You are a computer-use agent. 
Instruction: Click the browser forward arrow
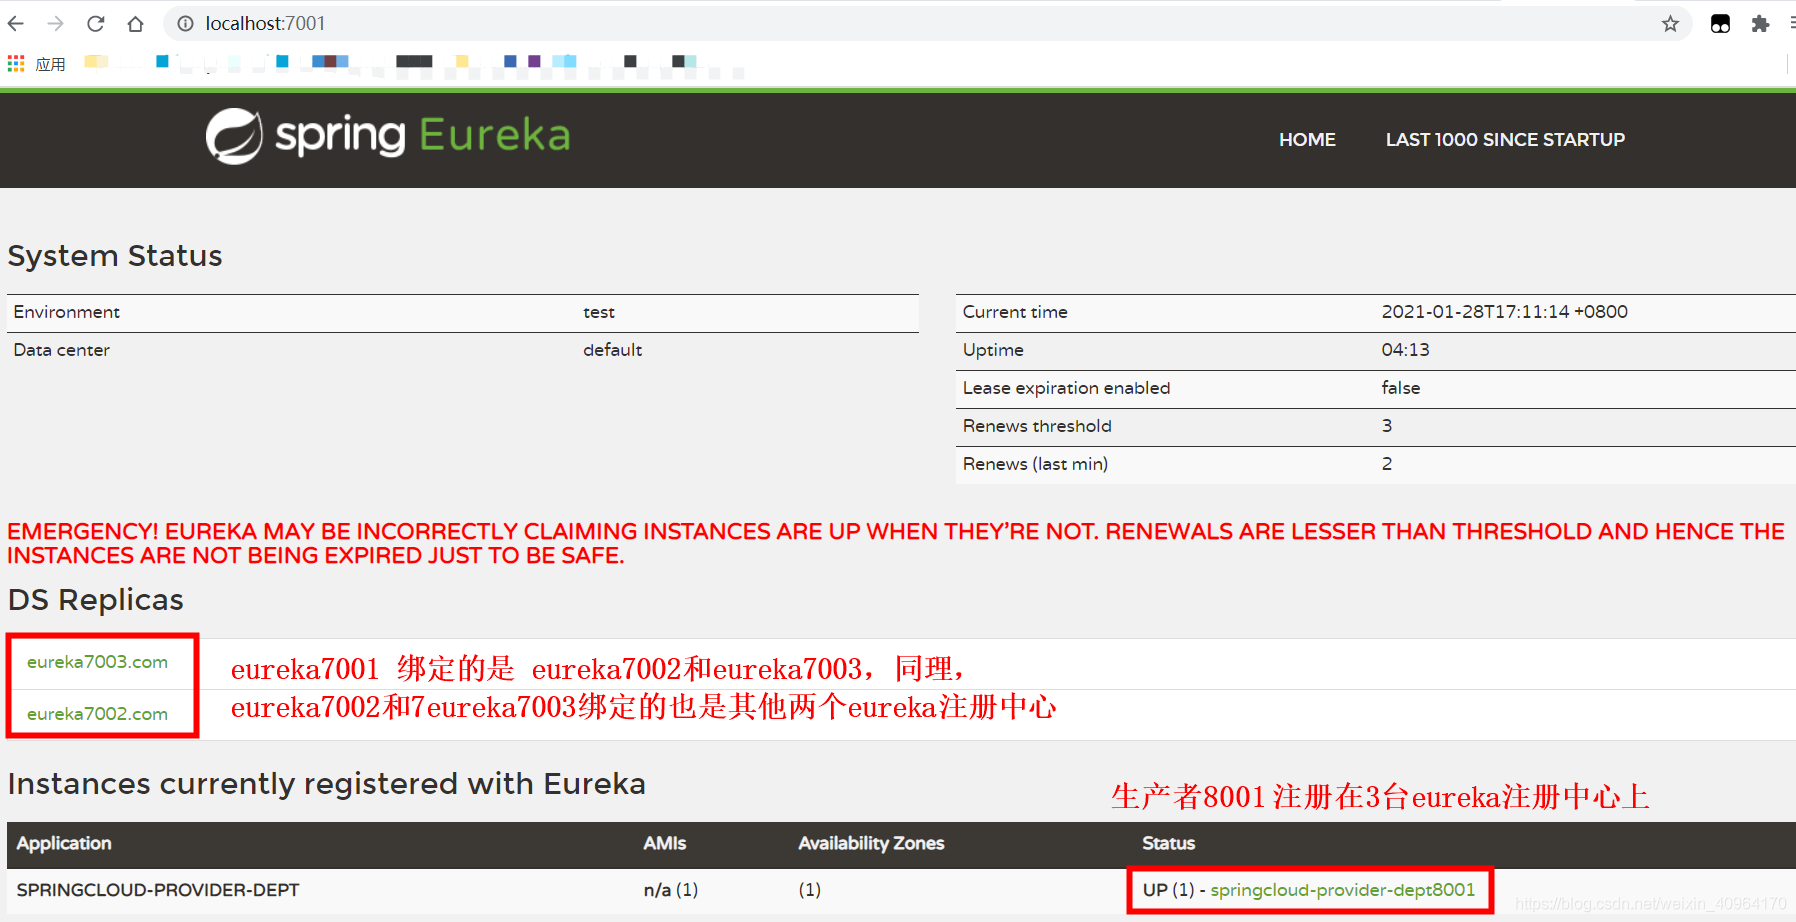click(56, 23)
